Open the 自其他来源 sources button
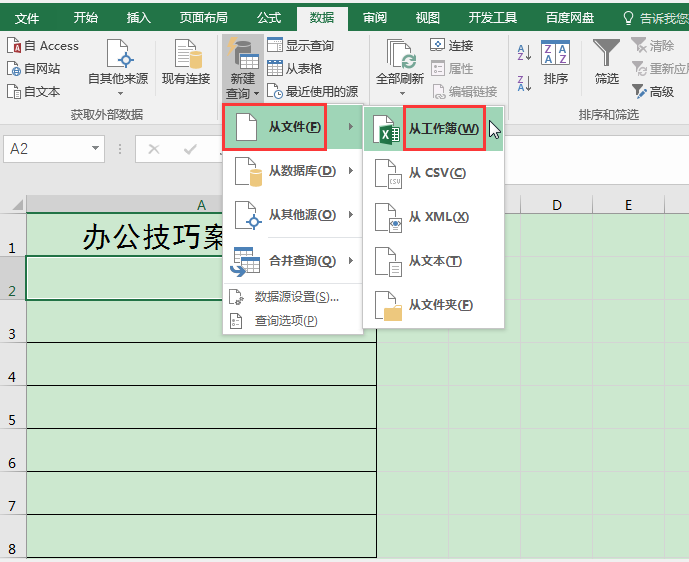The image size is (689, 562). (x=118, y=67)
